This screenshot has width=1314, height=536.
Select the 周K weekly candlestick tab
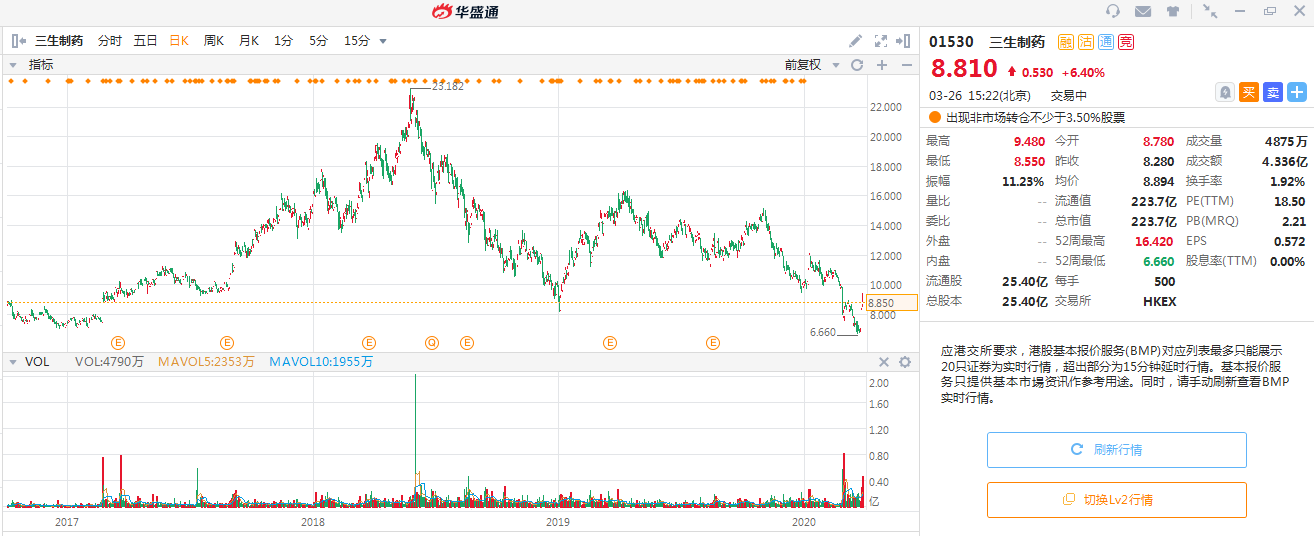pyautogui.click(x=214, y=41)
